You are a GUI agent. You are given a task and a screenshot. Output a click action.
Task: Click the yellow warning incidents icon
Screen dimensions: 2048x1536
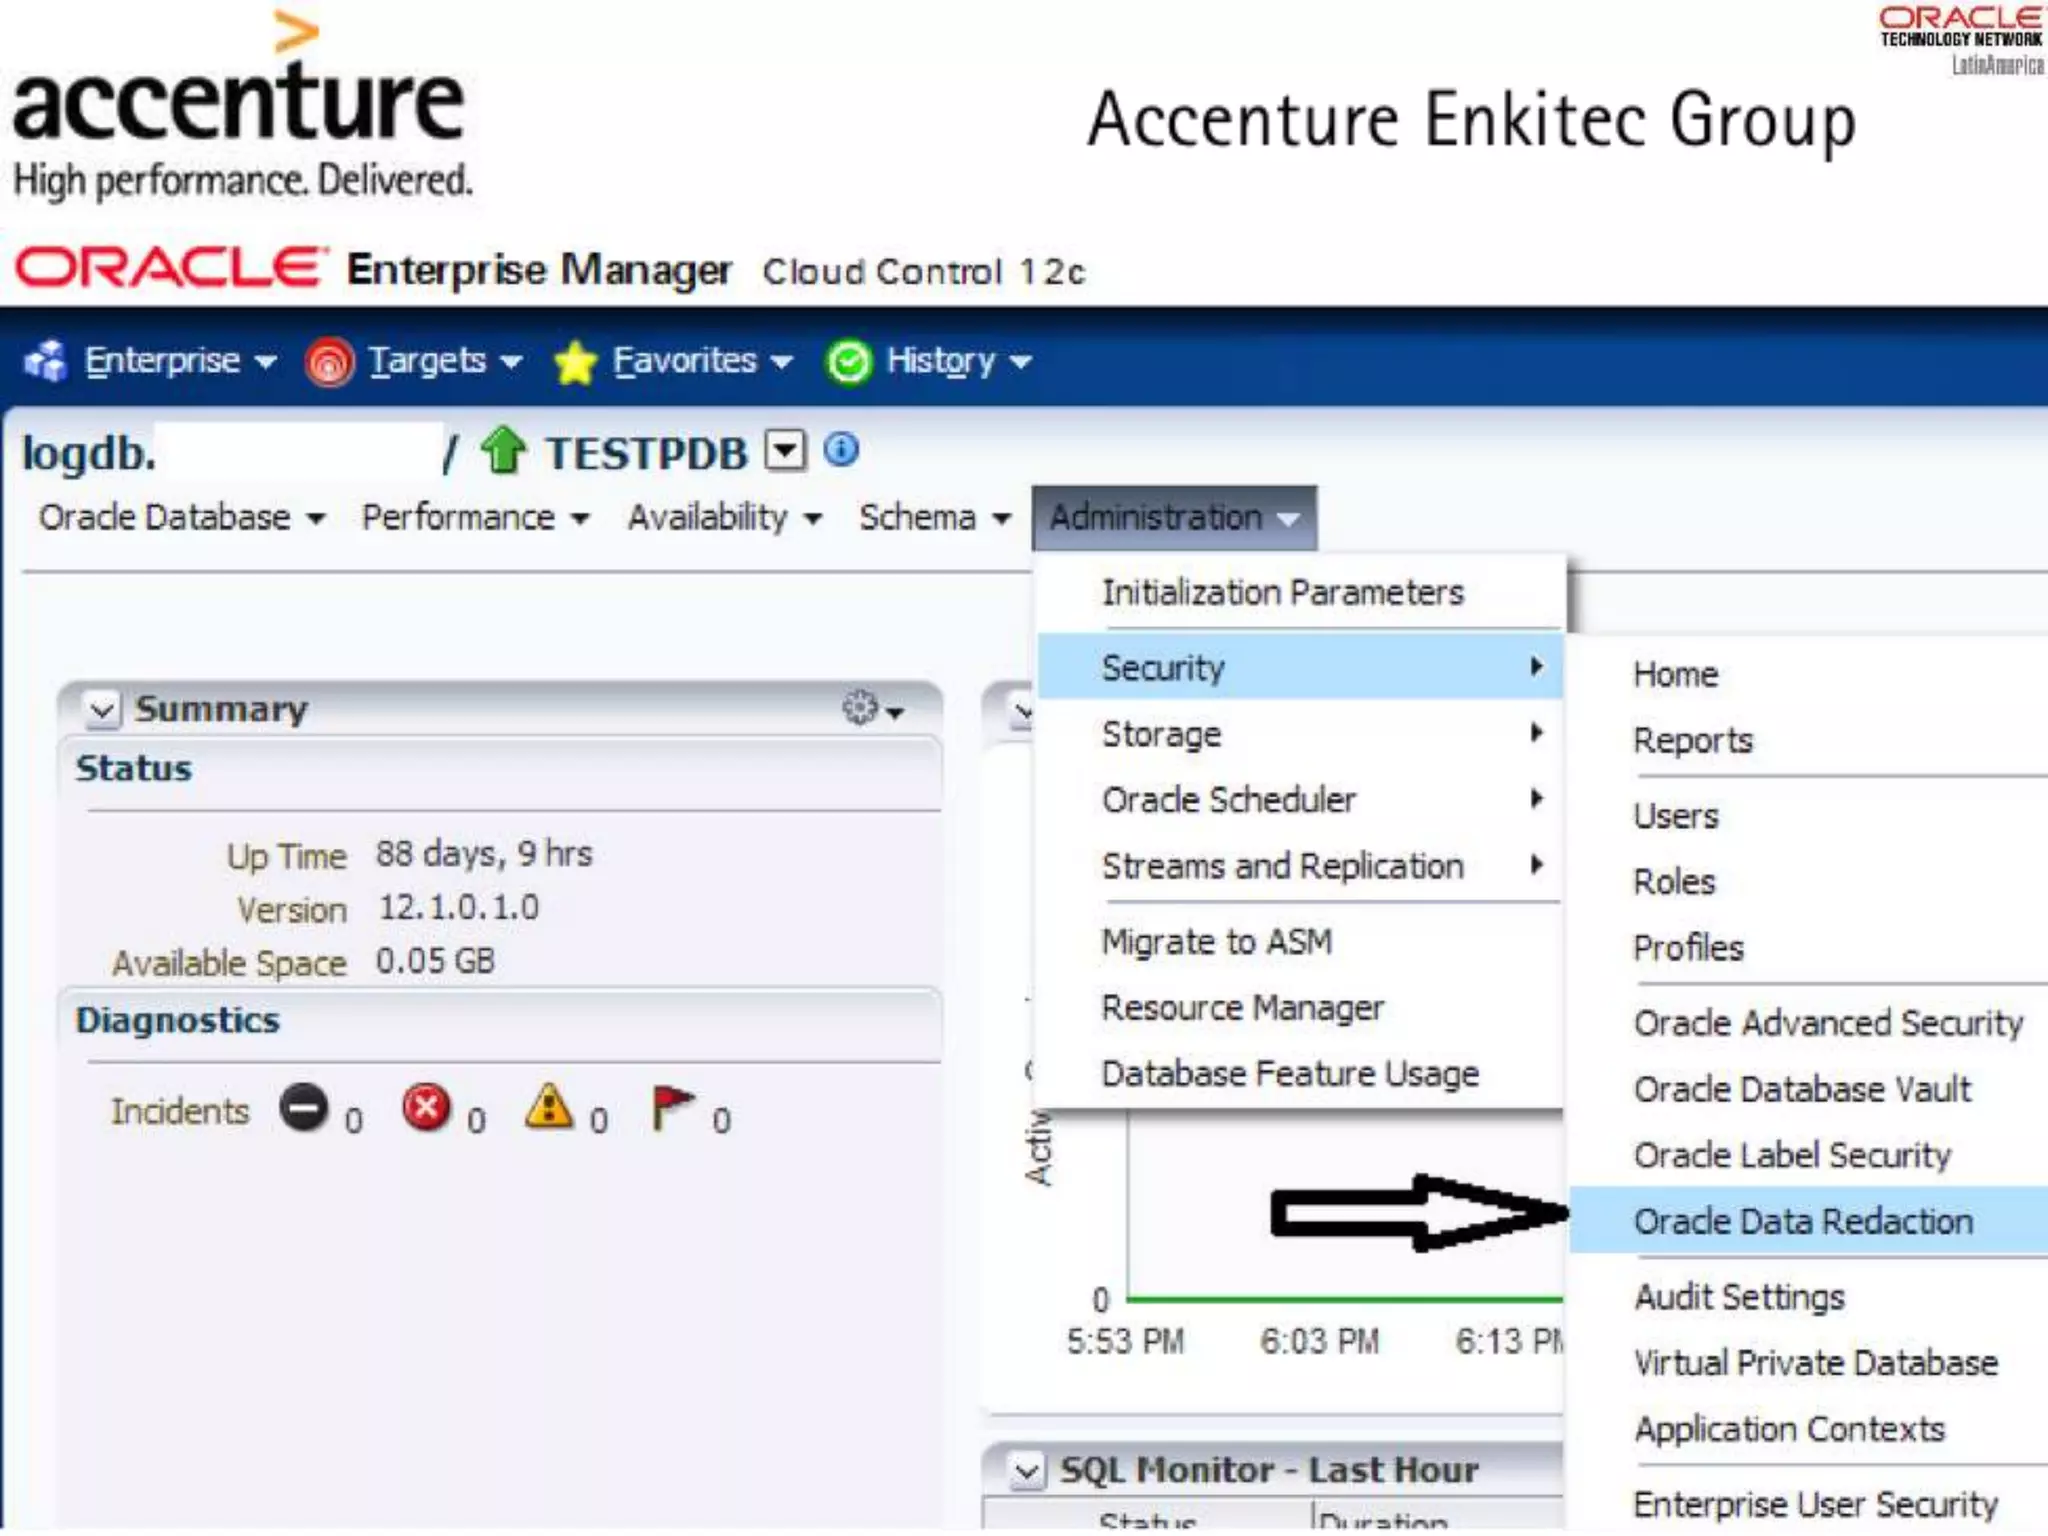549,1108
